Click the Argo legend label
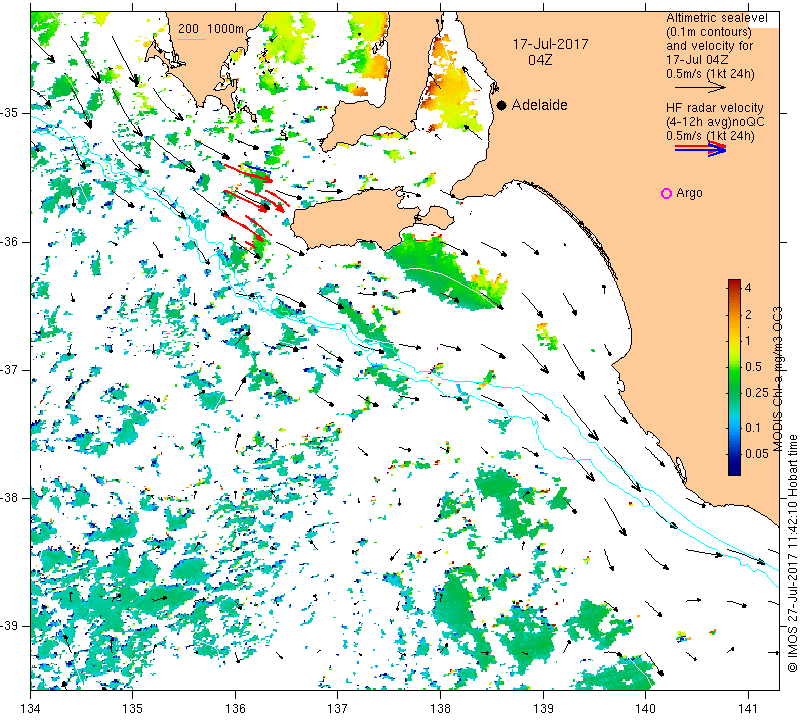800x720 pixels. pyautogui.click(x=689, y=193)
